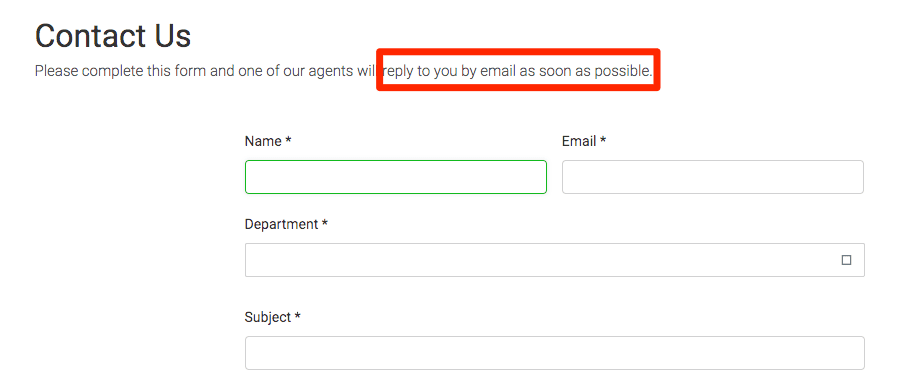Open the Department dropdown list
Image resolution: width=917 pixels, height=387 pixels.
[554, 260]
